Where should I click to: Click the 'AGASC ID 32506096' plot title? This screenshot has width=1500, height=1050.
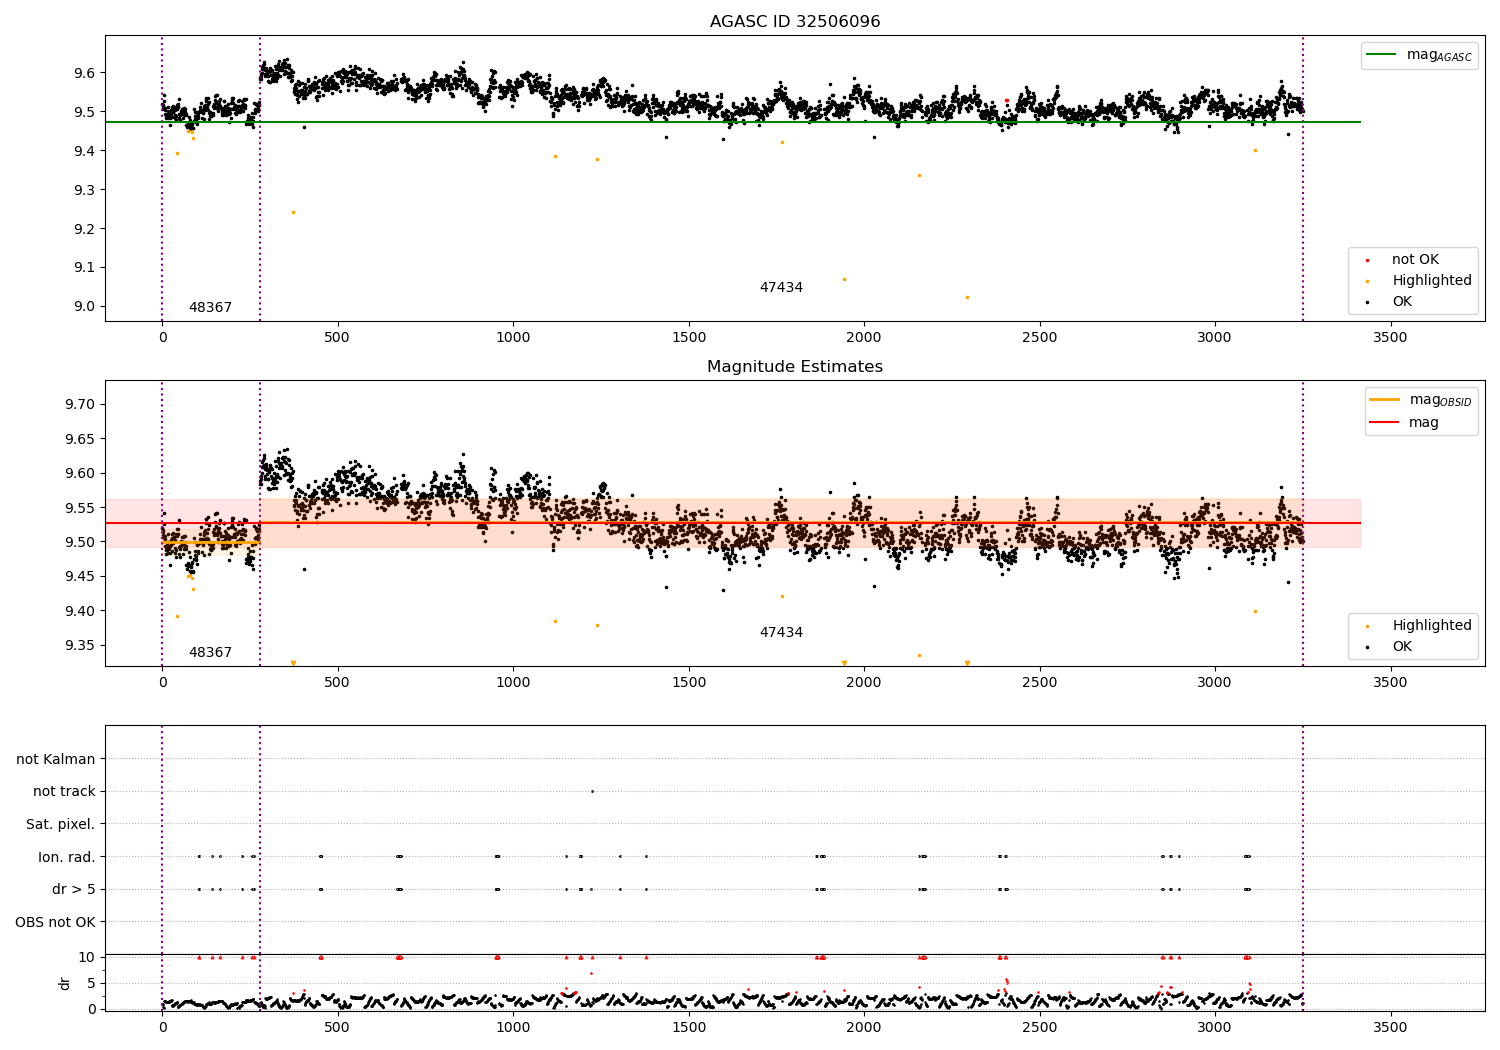(x=795, y=22)
